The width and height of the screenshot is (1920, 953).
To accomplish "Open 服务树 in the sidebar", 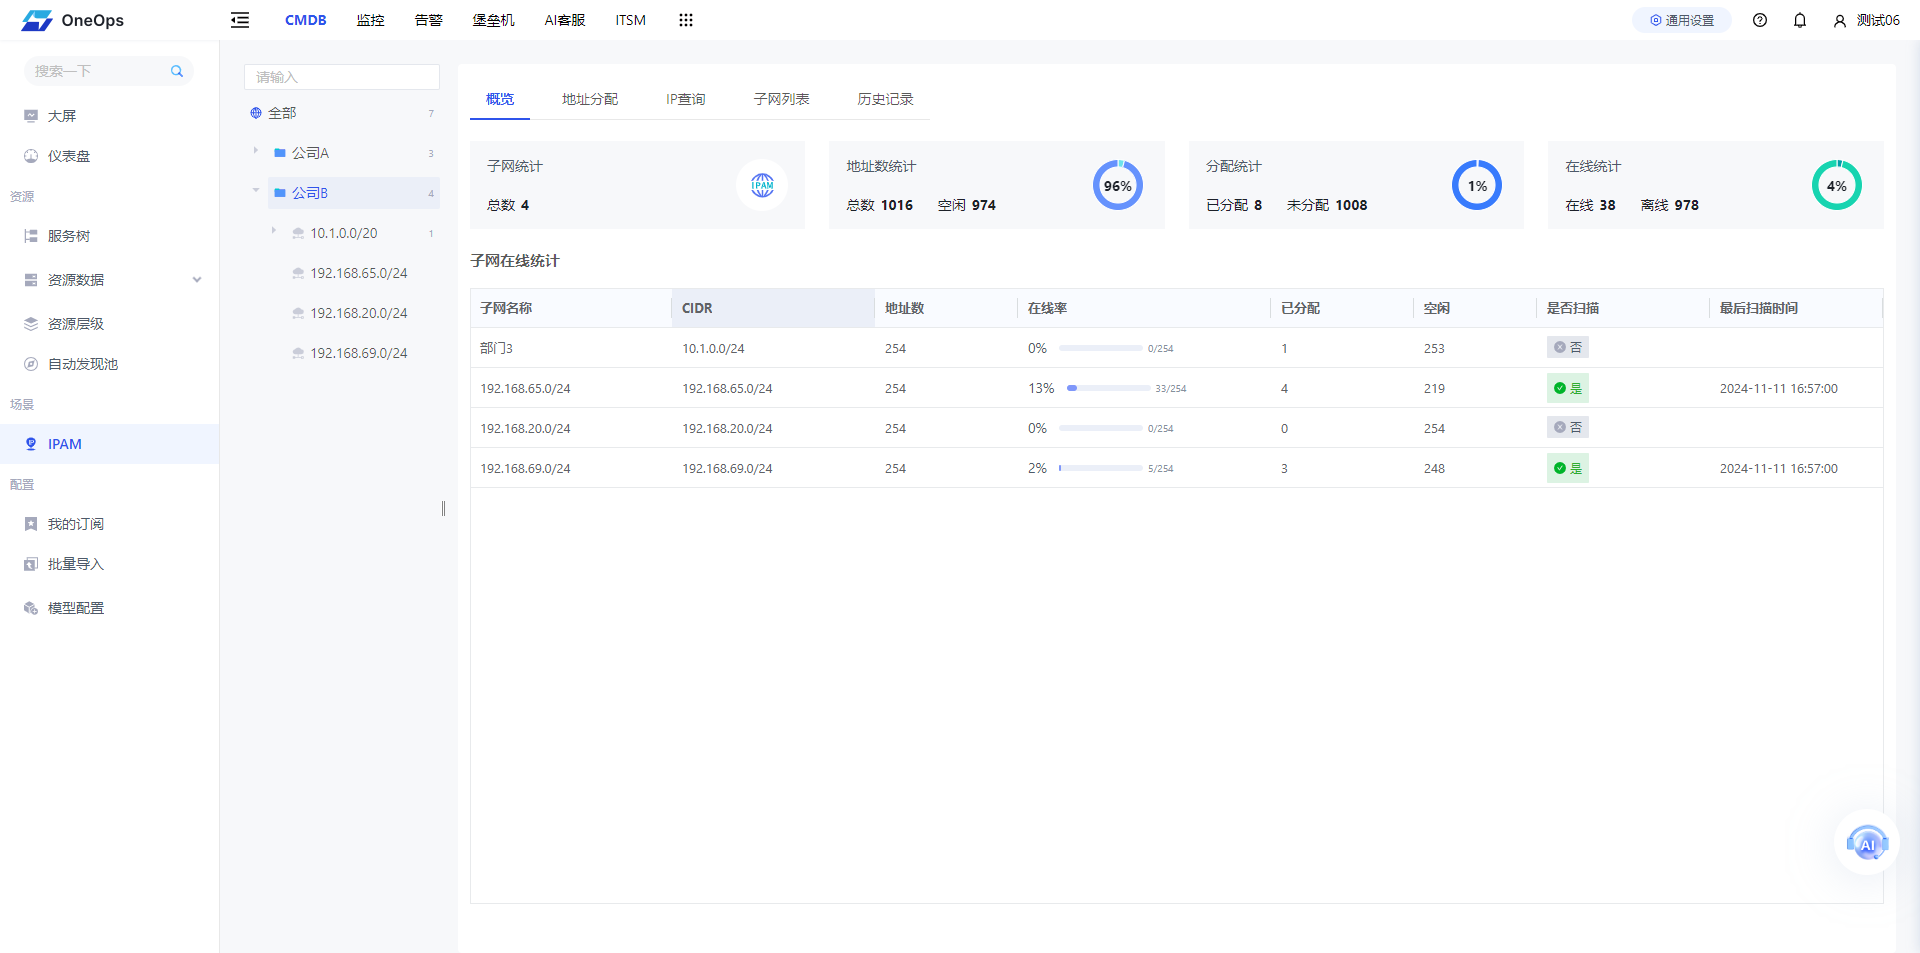I will click(x=109, y=236).
